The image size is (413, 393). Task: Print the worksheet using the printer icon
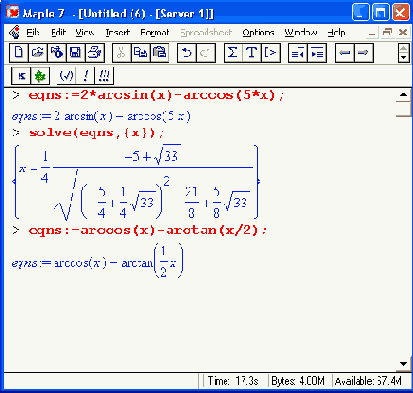95,53
